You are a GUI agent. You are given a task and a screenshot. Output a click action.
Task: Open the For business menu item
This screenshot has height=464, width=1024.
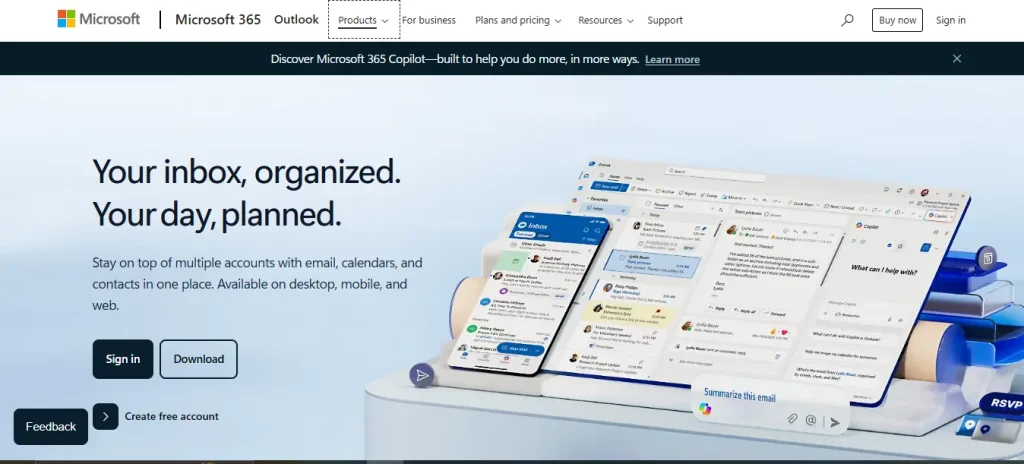(428, 20)
